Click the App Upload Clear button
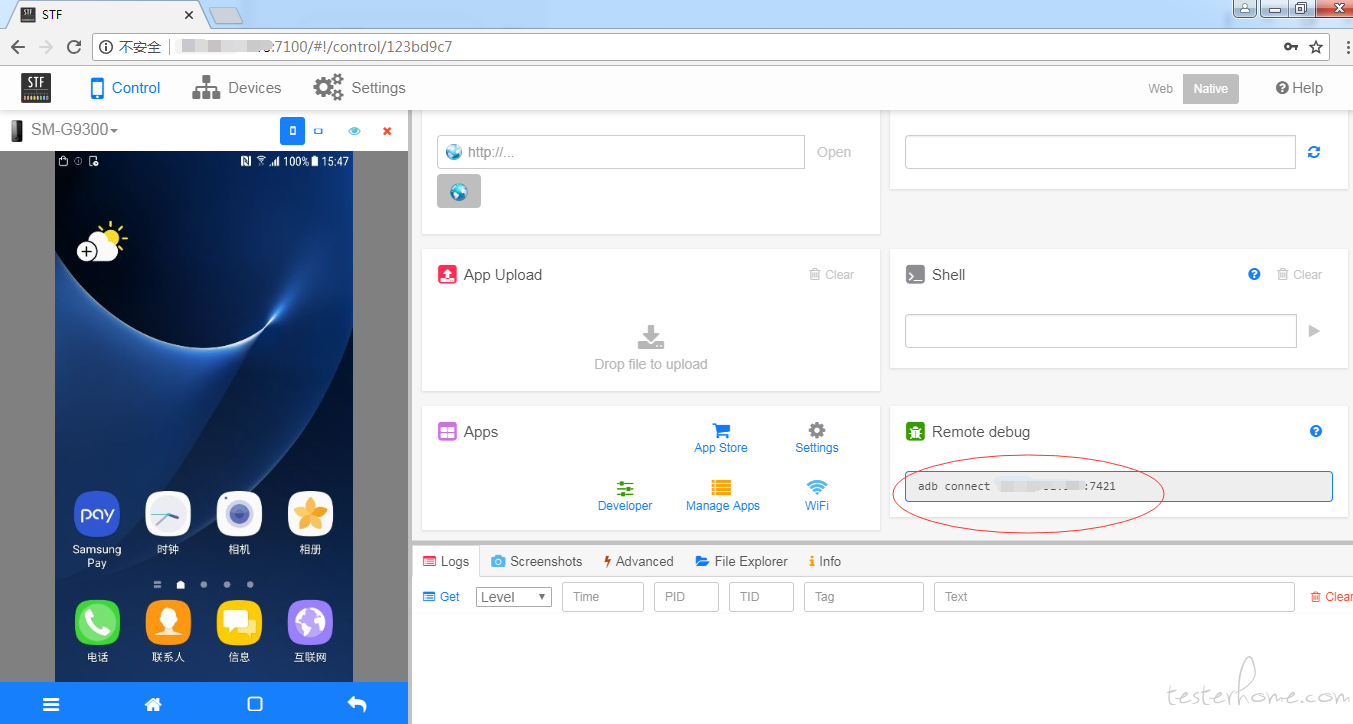The height and width of the screenshot is (724, 1353). (x=831, y=275)
